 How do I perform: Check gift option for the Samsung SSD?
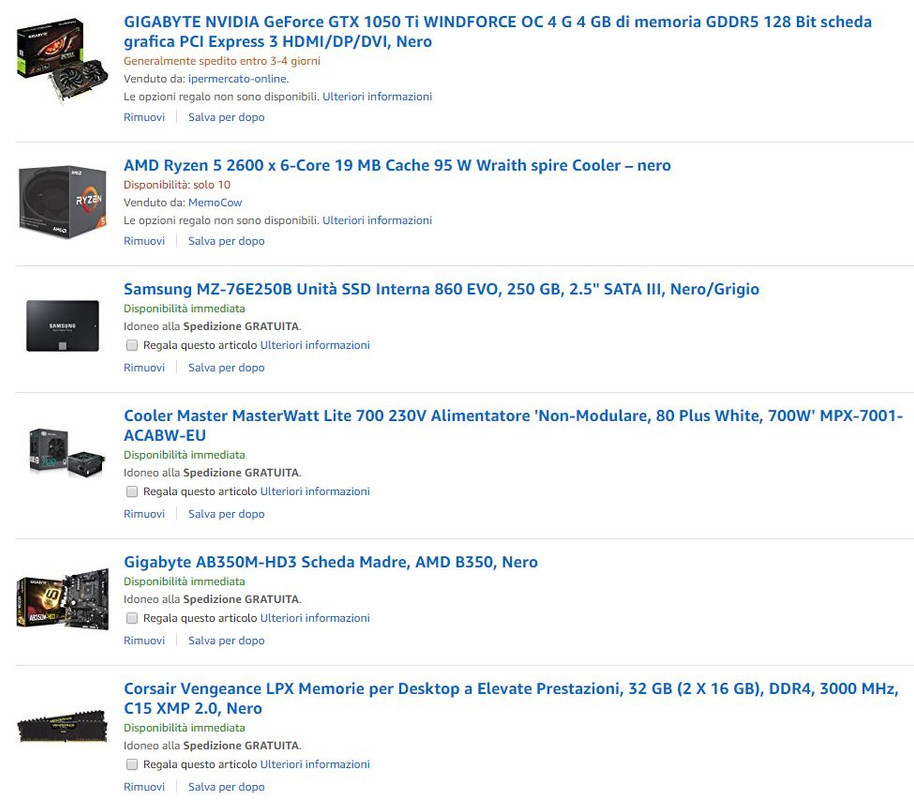tap(132, 345)
